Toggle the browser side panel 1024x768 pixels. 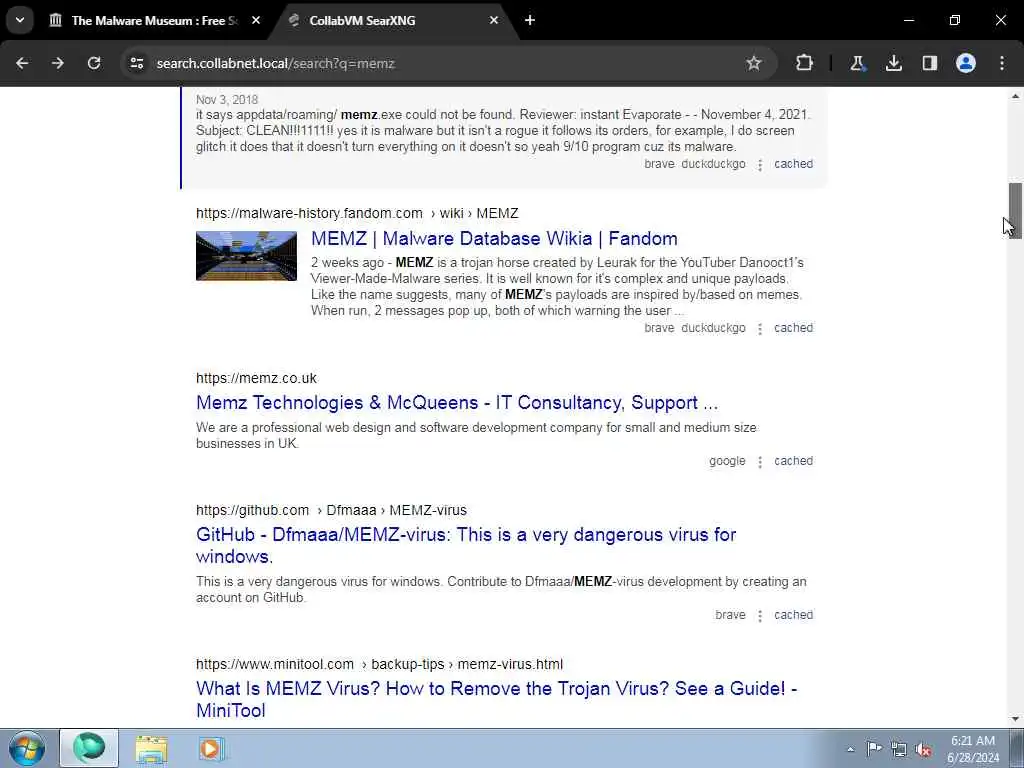[x=929, y=63]
